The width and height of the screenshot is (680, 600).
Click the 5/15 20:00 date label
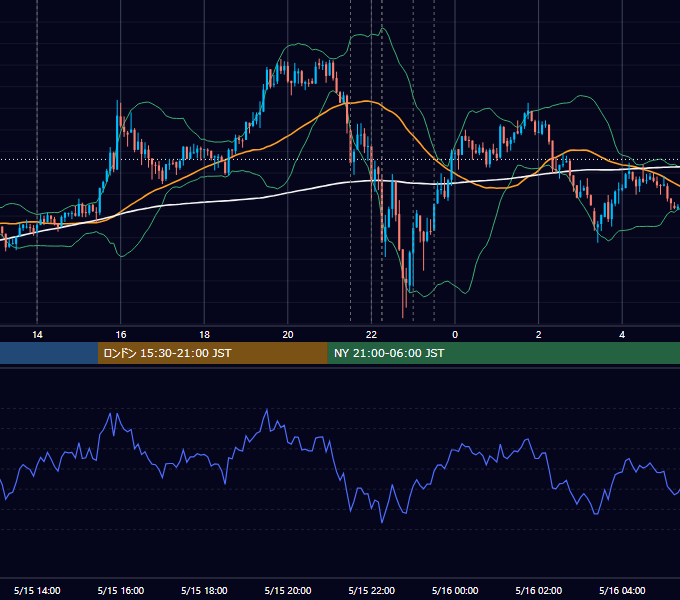pos(288,590)
